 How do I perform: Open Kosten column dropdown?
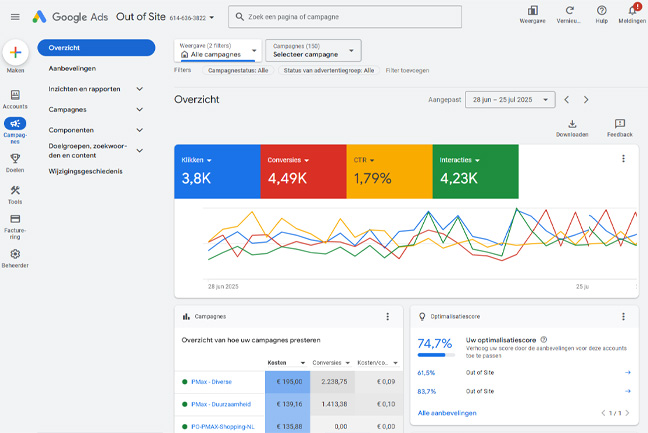click(x=303, y=363)
